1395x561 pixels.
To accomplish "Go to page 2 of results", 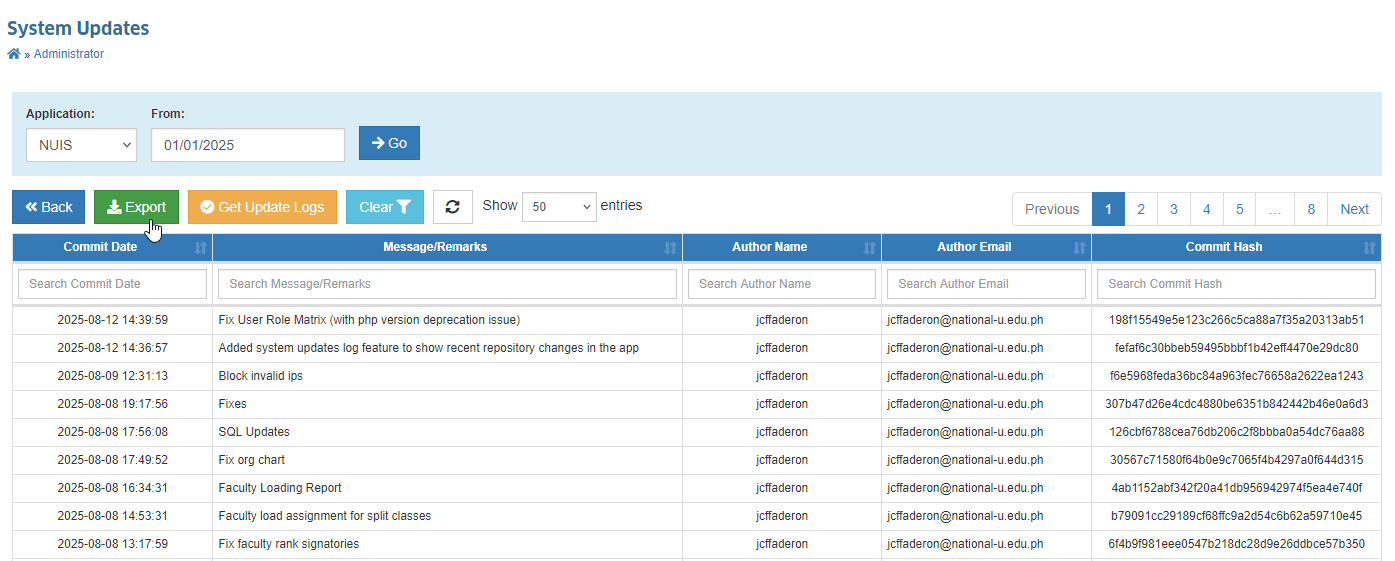I will 1140,209.
